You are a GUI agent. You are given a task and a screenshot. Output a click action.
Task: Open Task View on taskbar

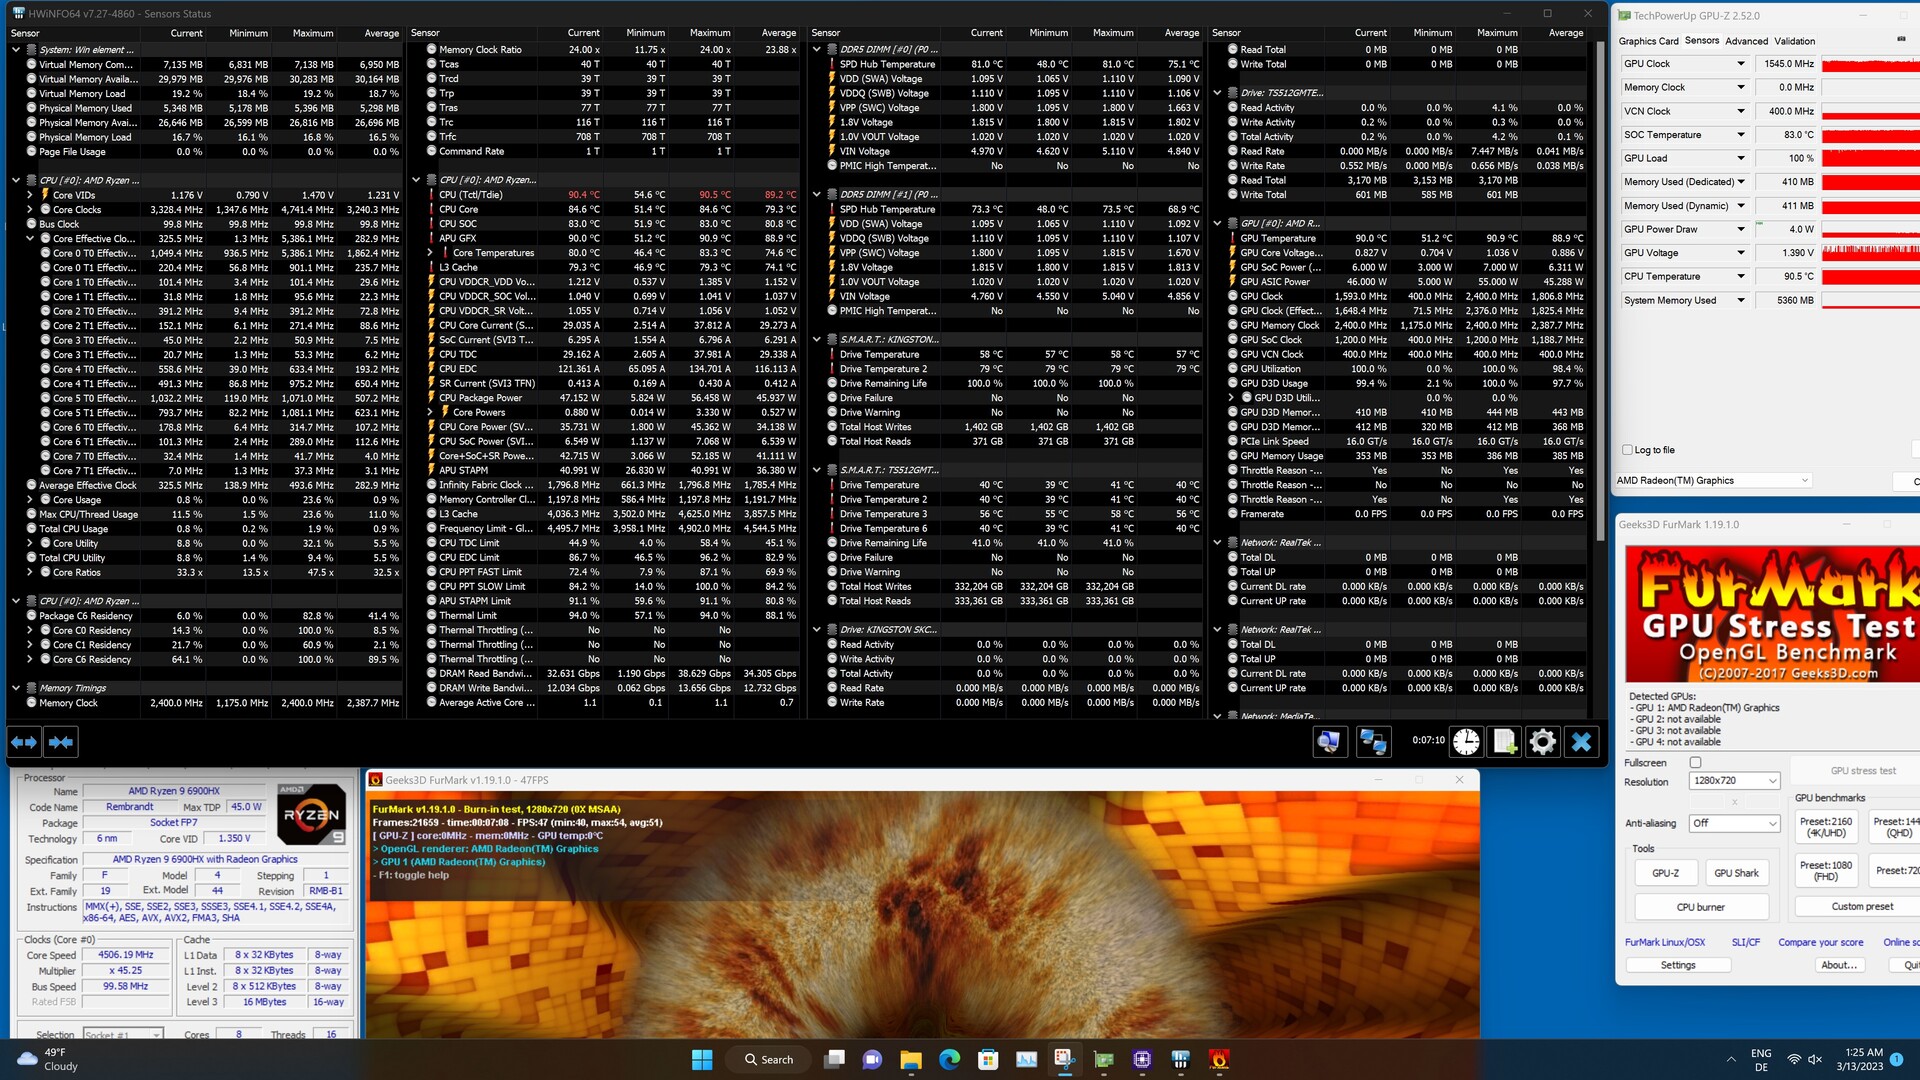pos(834,1059)
